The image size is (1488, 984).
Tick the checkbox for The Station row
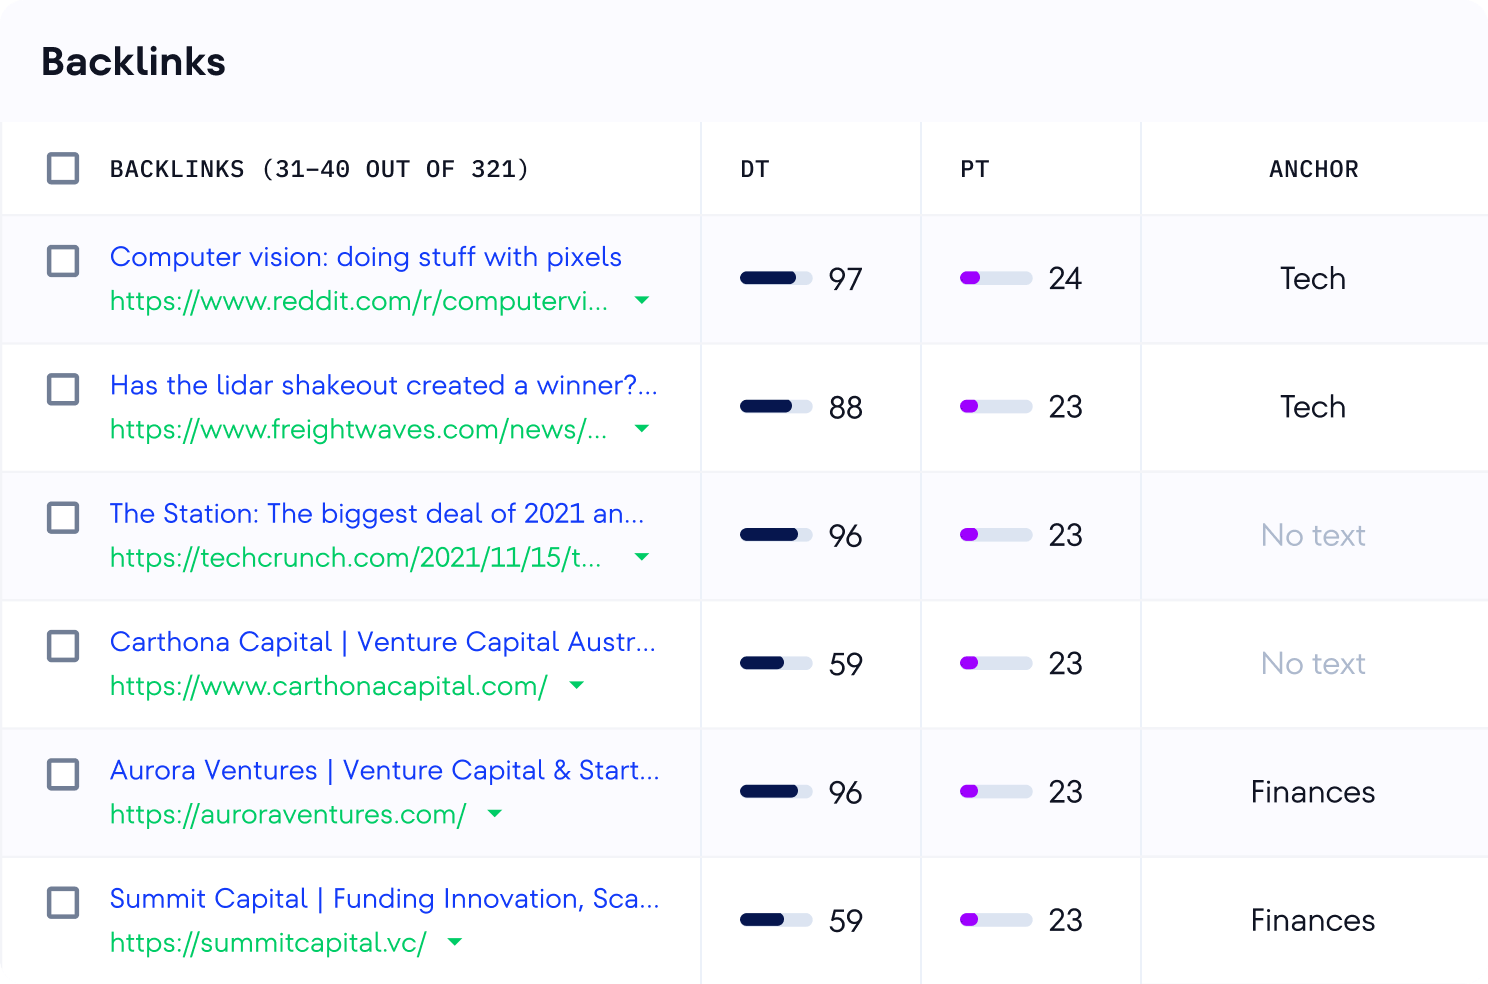click(63, 518)
